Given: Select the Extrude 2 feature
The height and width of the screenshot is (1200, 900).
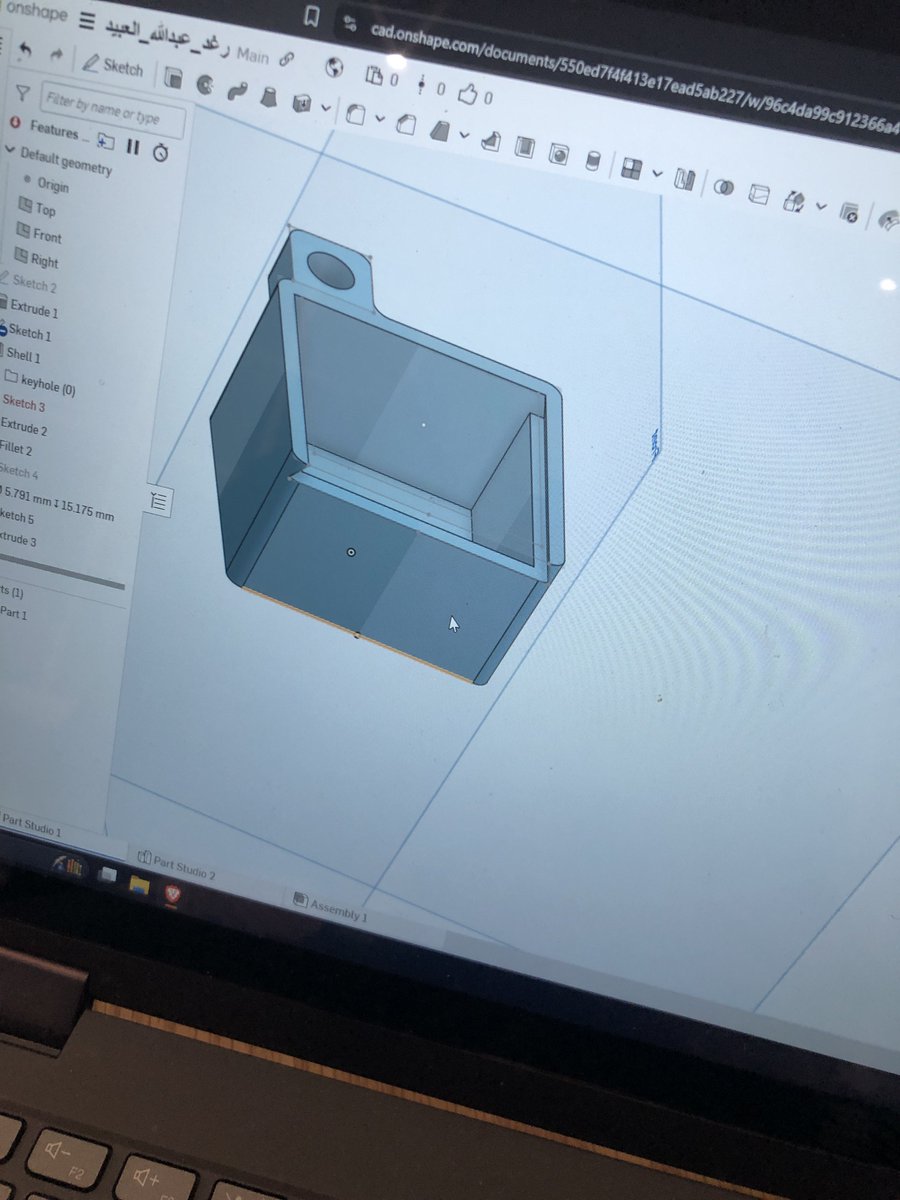Looking at the screenshot, I should (24, 428).
